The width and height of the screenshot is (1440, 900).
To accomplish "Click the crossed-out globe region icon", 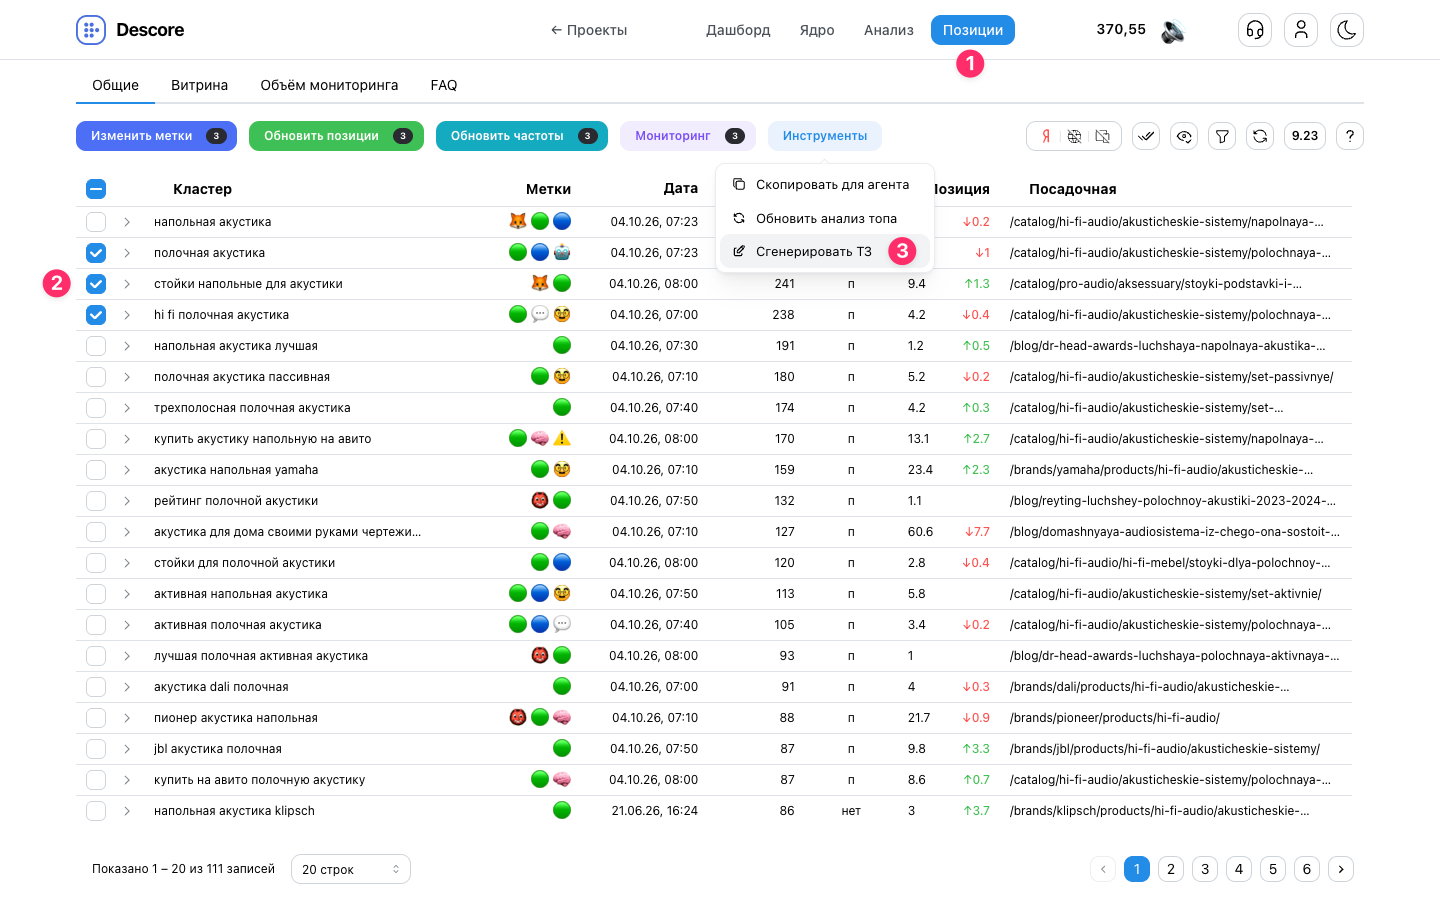I will pyautogui.click(x=1074, y=136).
